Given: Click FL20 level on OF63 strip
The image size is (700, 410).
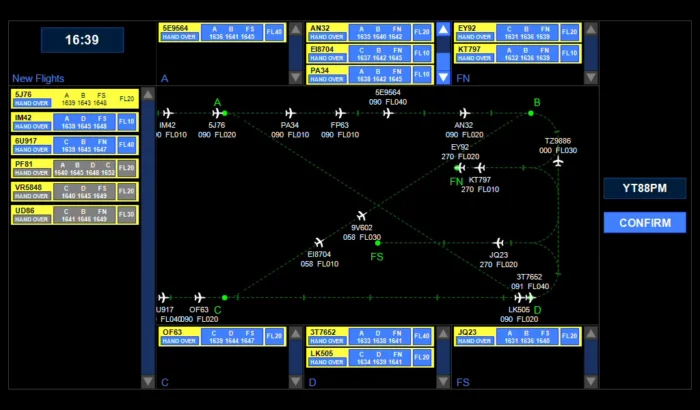Looking at the screenshot, I should [275, 336].
